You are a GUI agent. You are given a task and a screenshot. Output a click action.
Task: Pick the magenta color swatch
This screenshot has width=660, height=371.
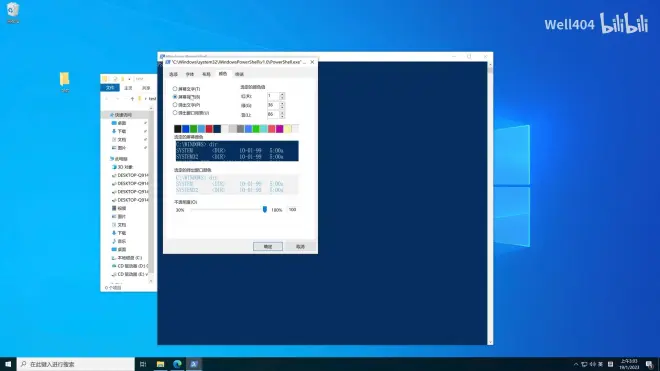tap(279, 129)
